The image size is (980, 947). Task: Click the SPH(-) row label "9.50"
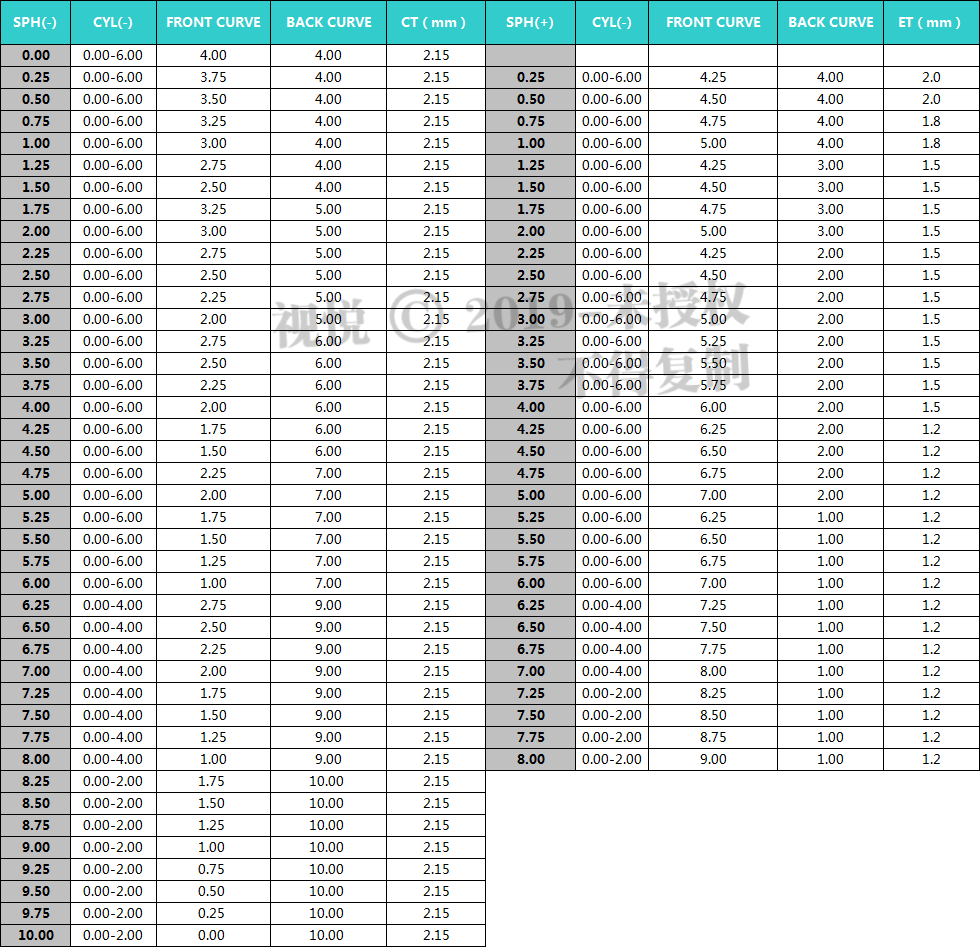coord(36,892)
